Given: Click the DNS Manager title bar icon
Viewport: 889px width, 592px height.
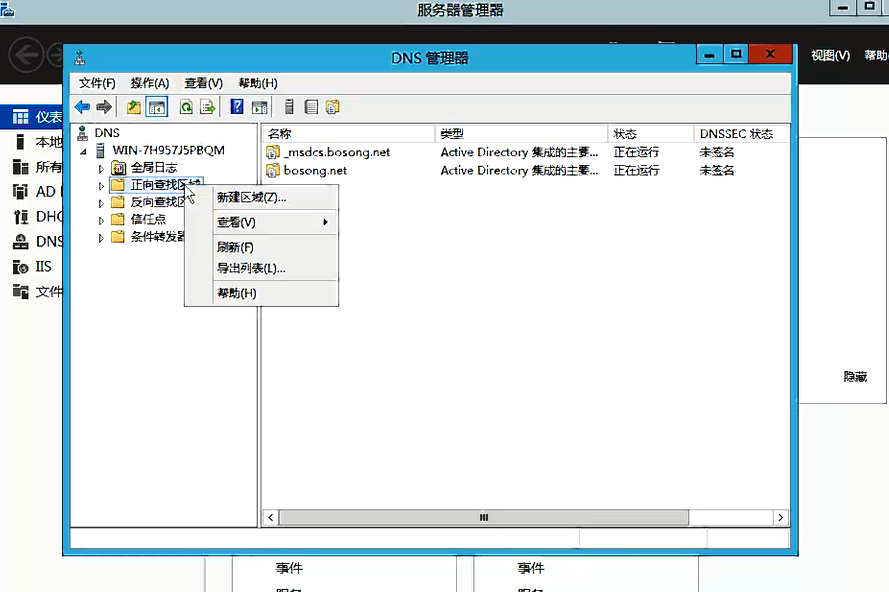Looking at the screenshot, I should pyautogui.click(x=80, y=57).
